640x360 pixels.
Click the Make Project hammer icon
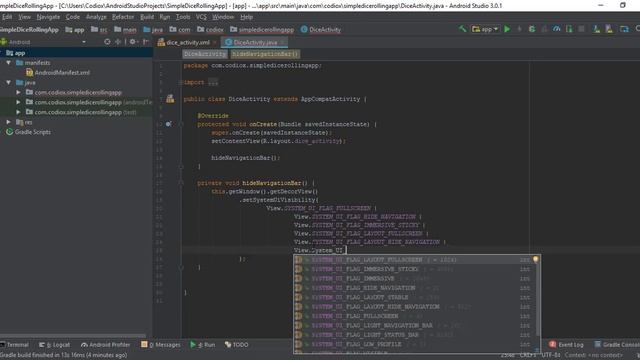point(462,29)
